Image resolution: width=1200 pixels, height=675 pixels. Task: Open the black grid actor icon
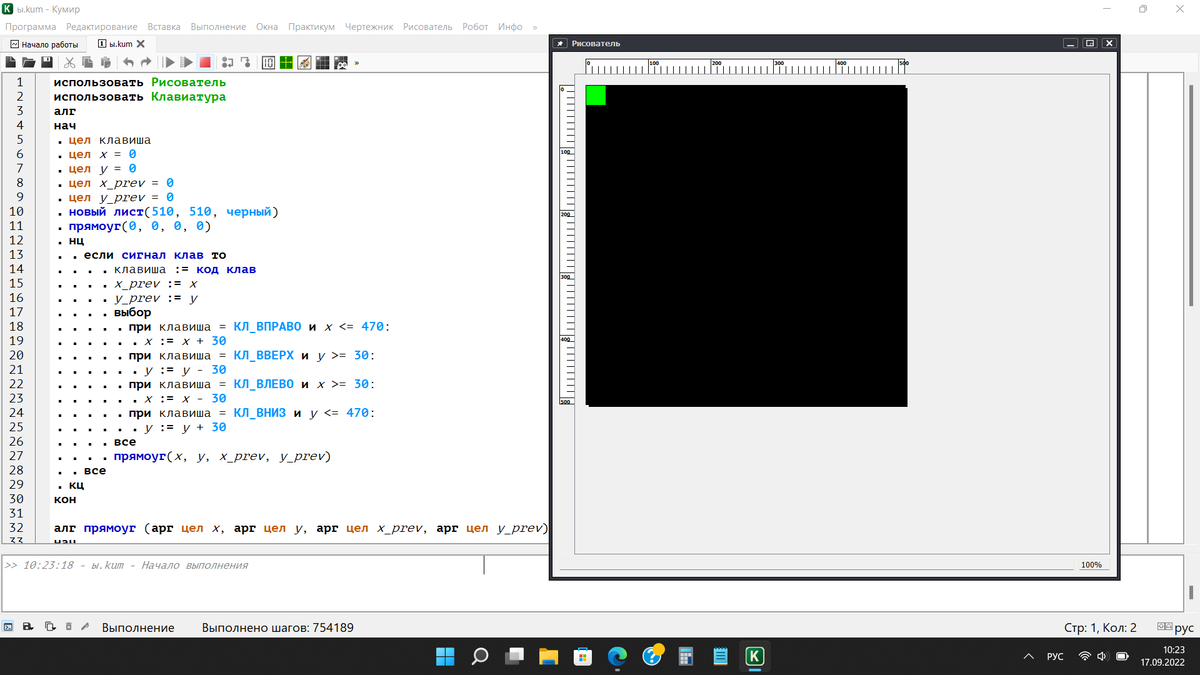[323, 62]
